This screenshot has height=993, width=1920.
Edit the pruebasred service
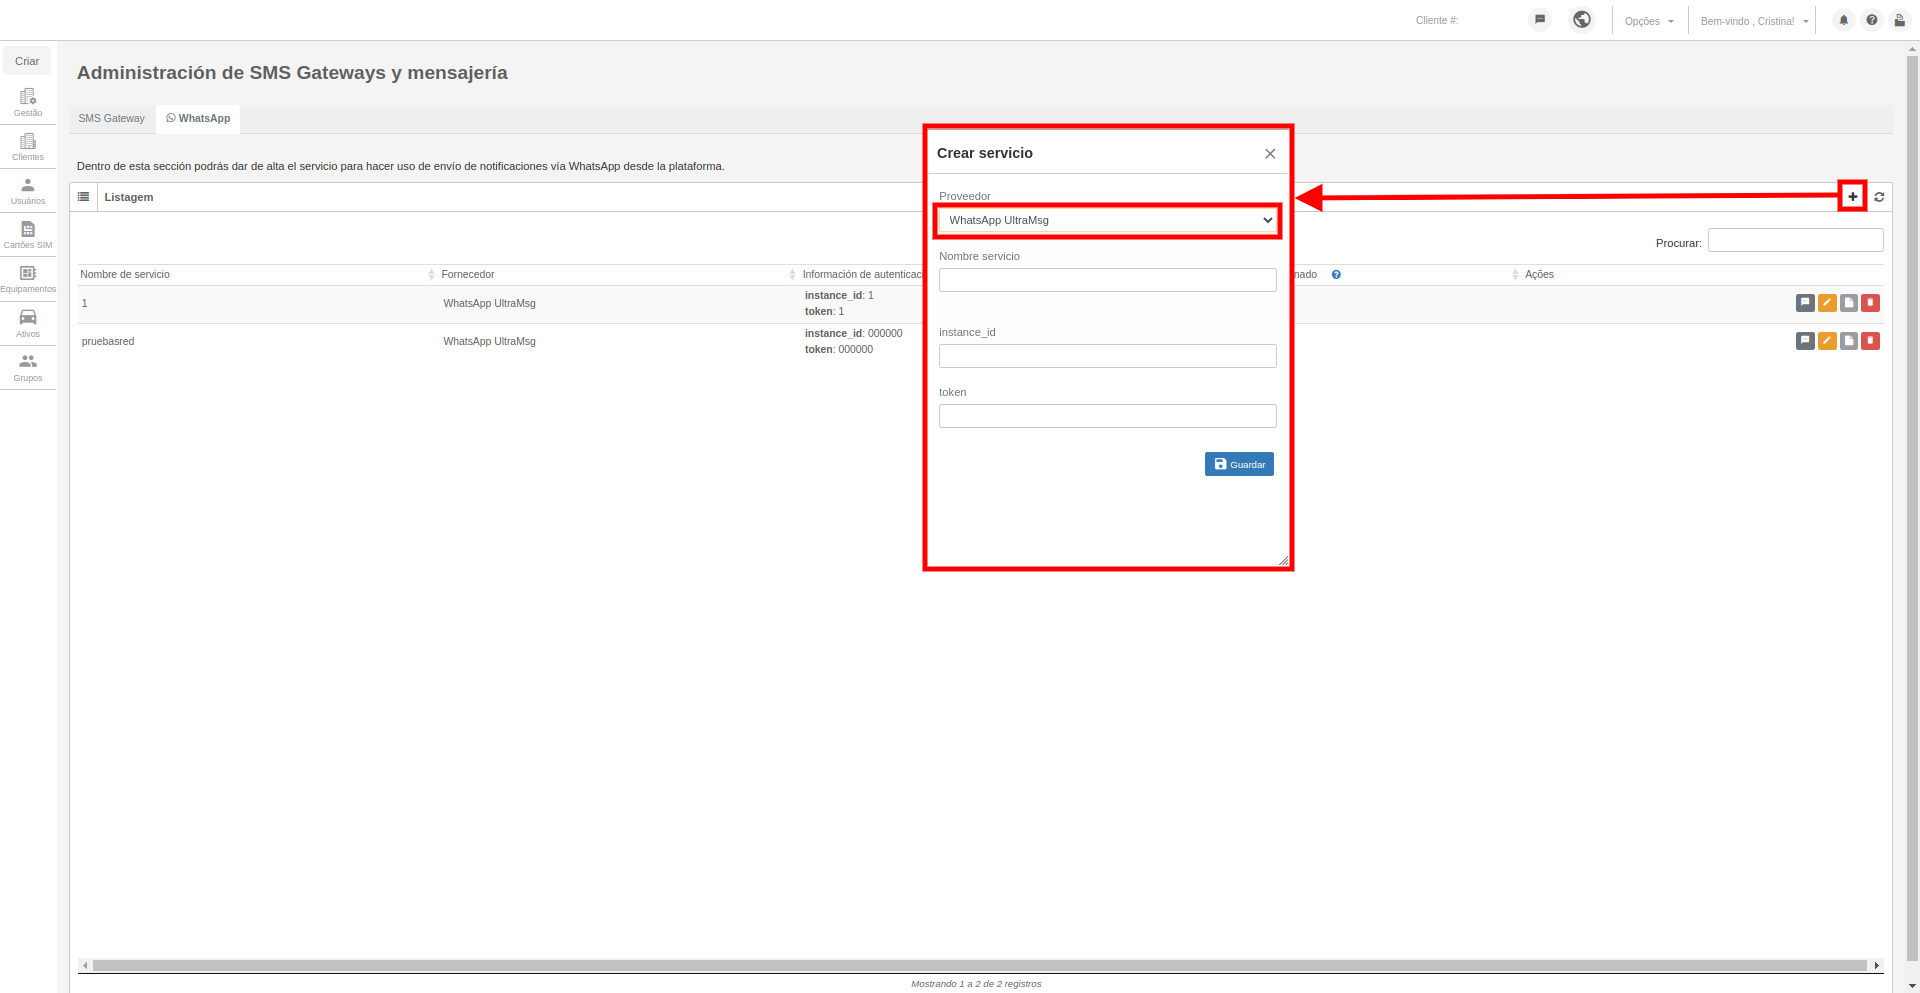pos(1827,341)
